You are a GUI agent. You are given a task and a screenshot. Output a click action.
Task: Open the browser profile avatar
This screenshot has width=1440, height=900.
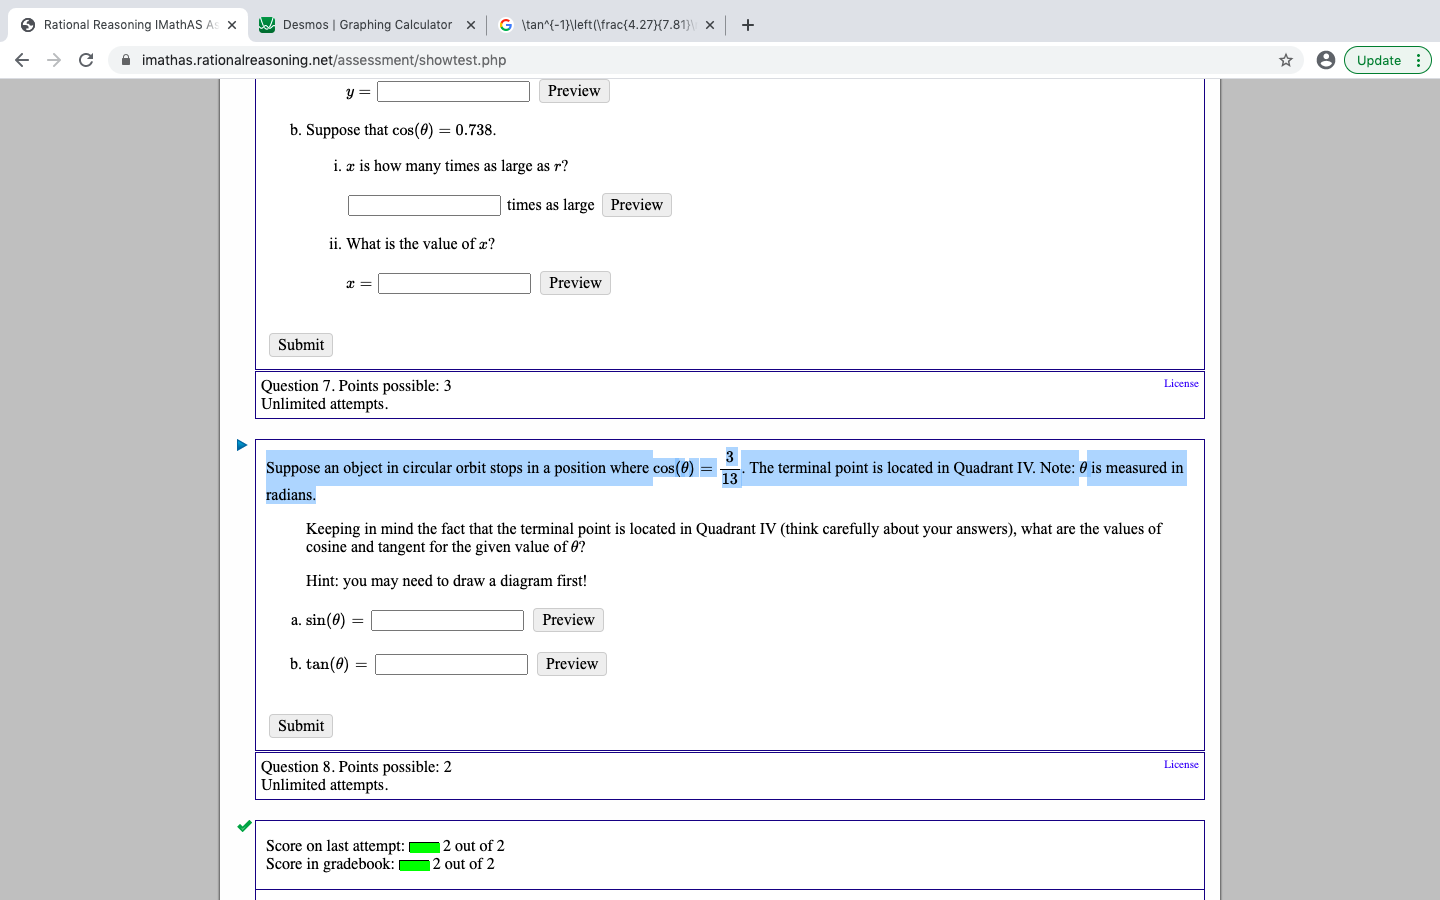1326,60
